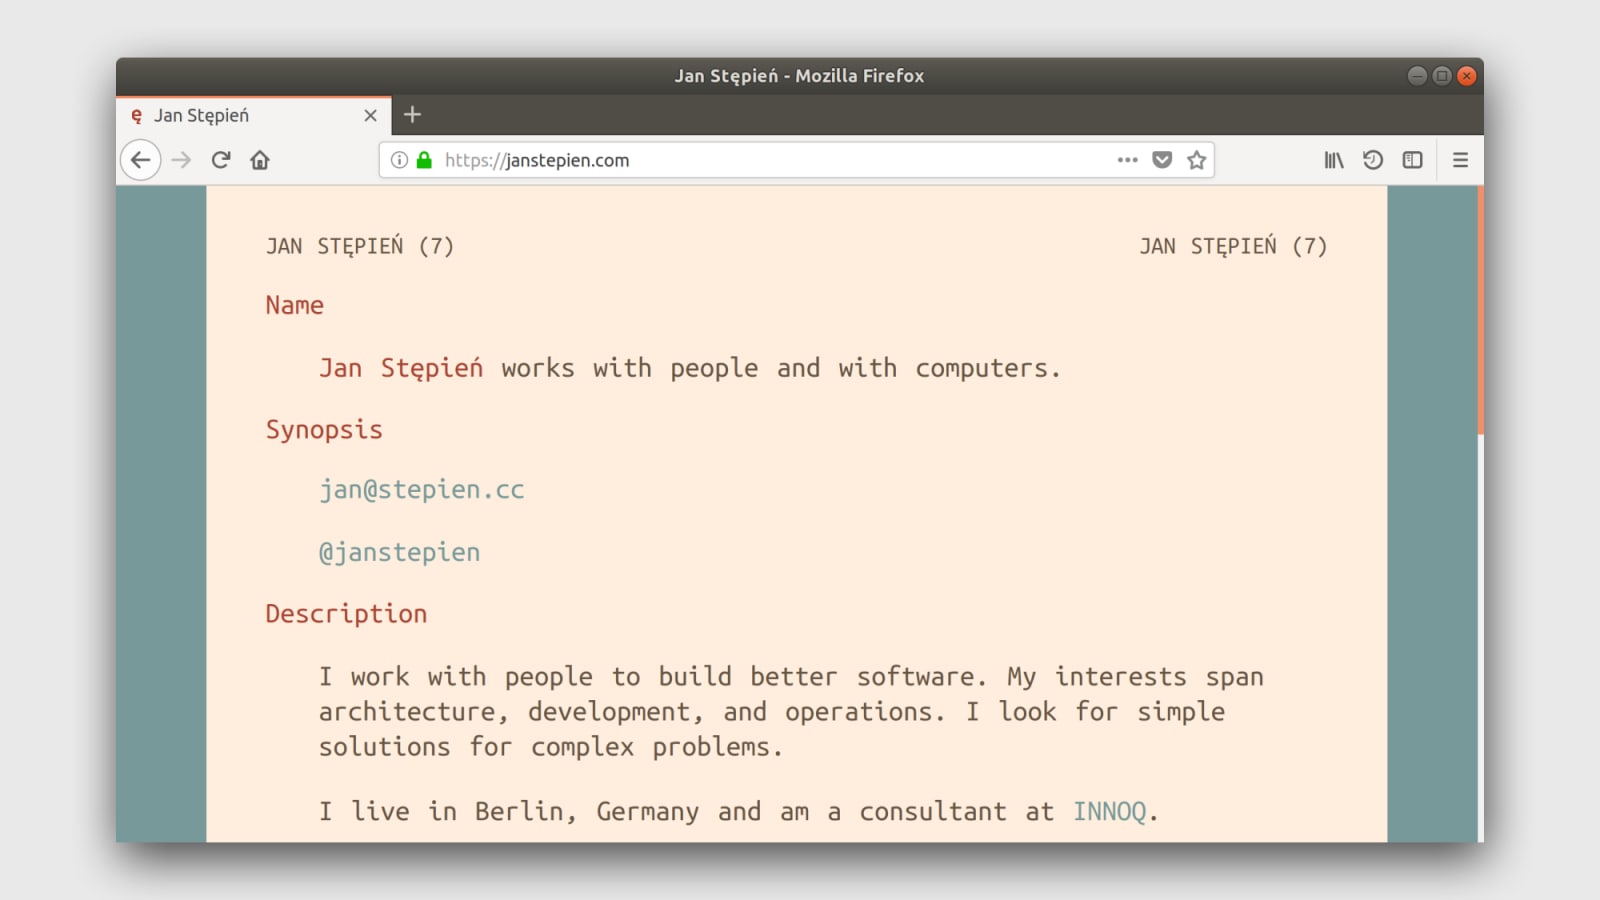Click the left JAN STĘPIEŃ (7) header
The width and height of the screenshot is (1600, 900).
tap(360, 246)
